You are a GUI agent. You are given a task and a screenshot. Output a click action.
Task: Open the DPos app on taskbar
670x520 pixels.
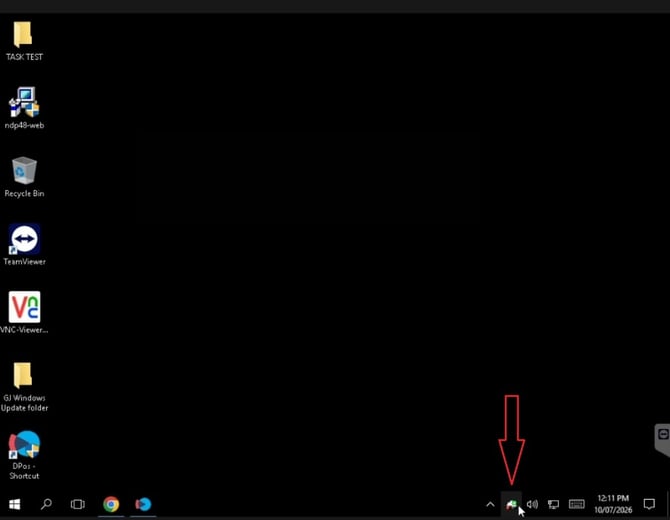(143, 504)
